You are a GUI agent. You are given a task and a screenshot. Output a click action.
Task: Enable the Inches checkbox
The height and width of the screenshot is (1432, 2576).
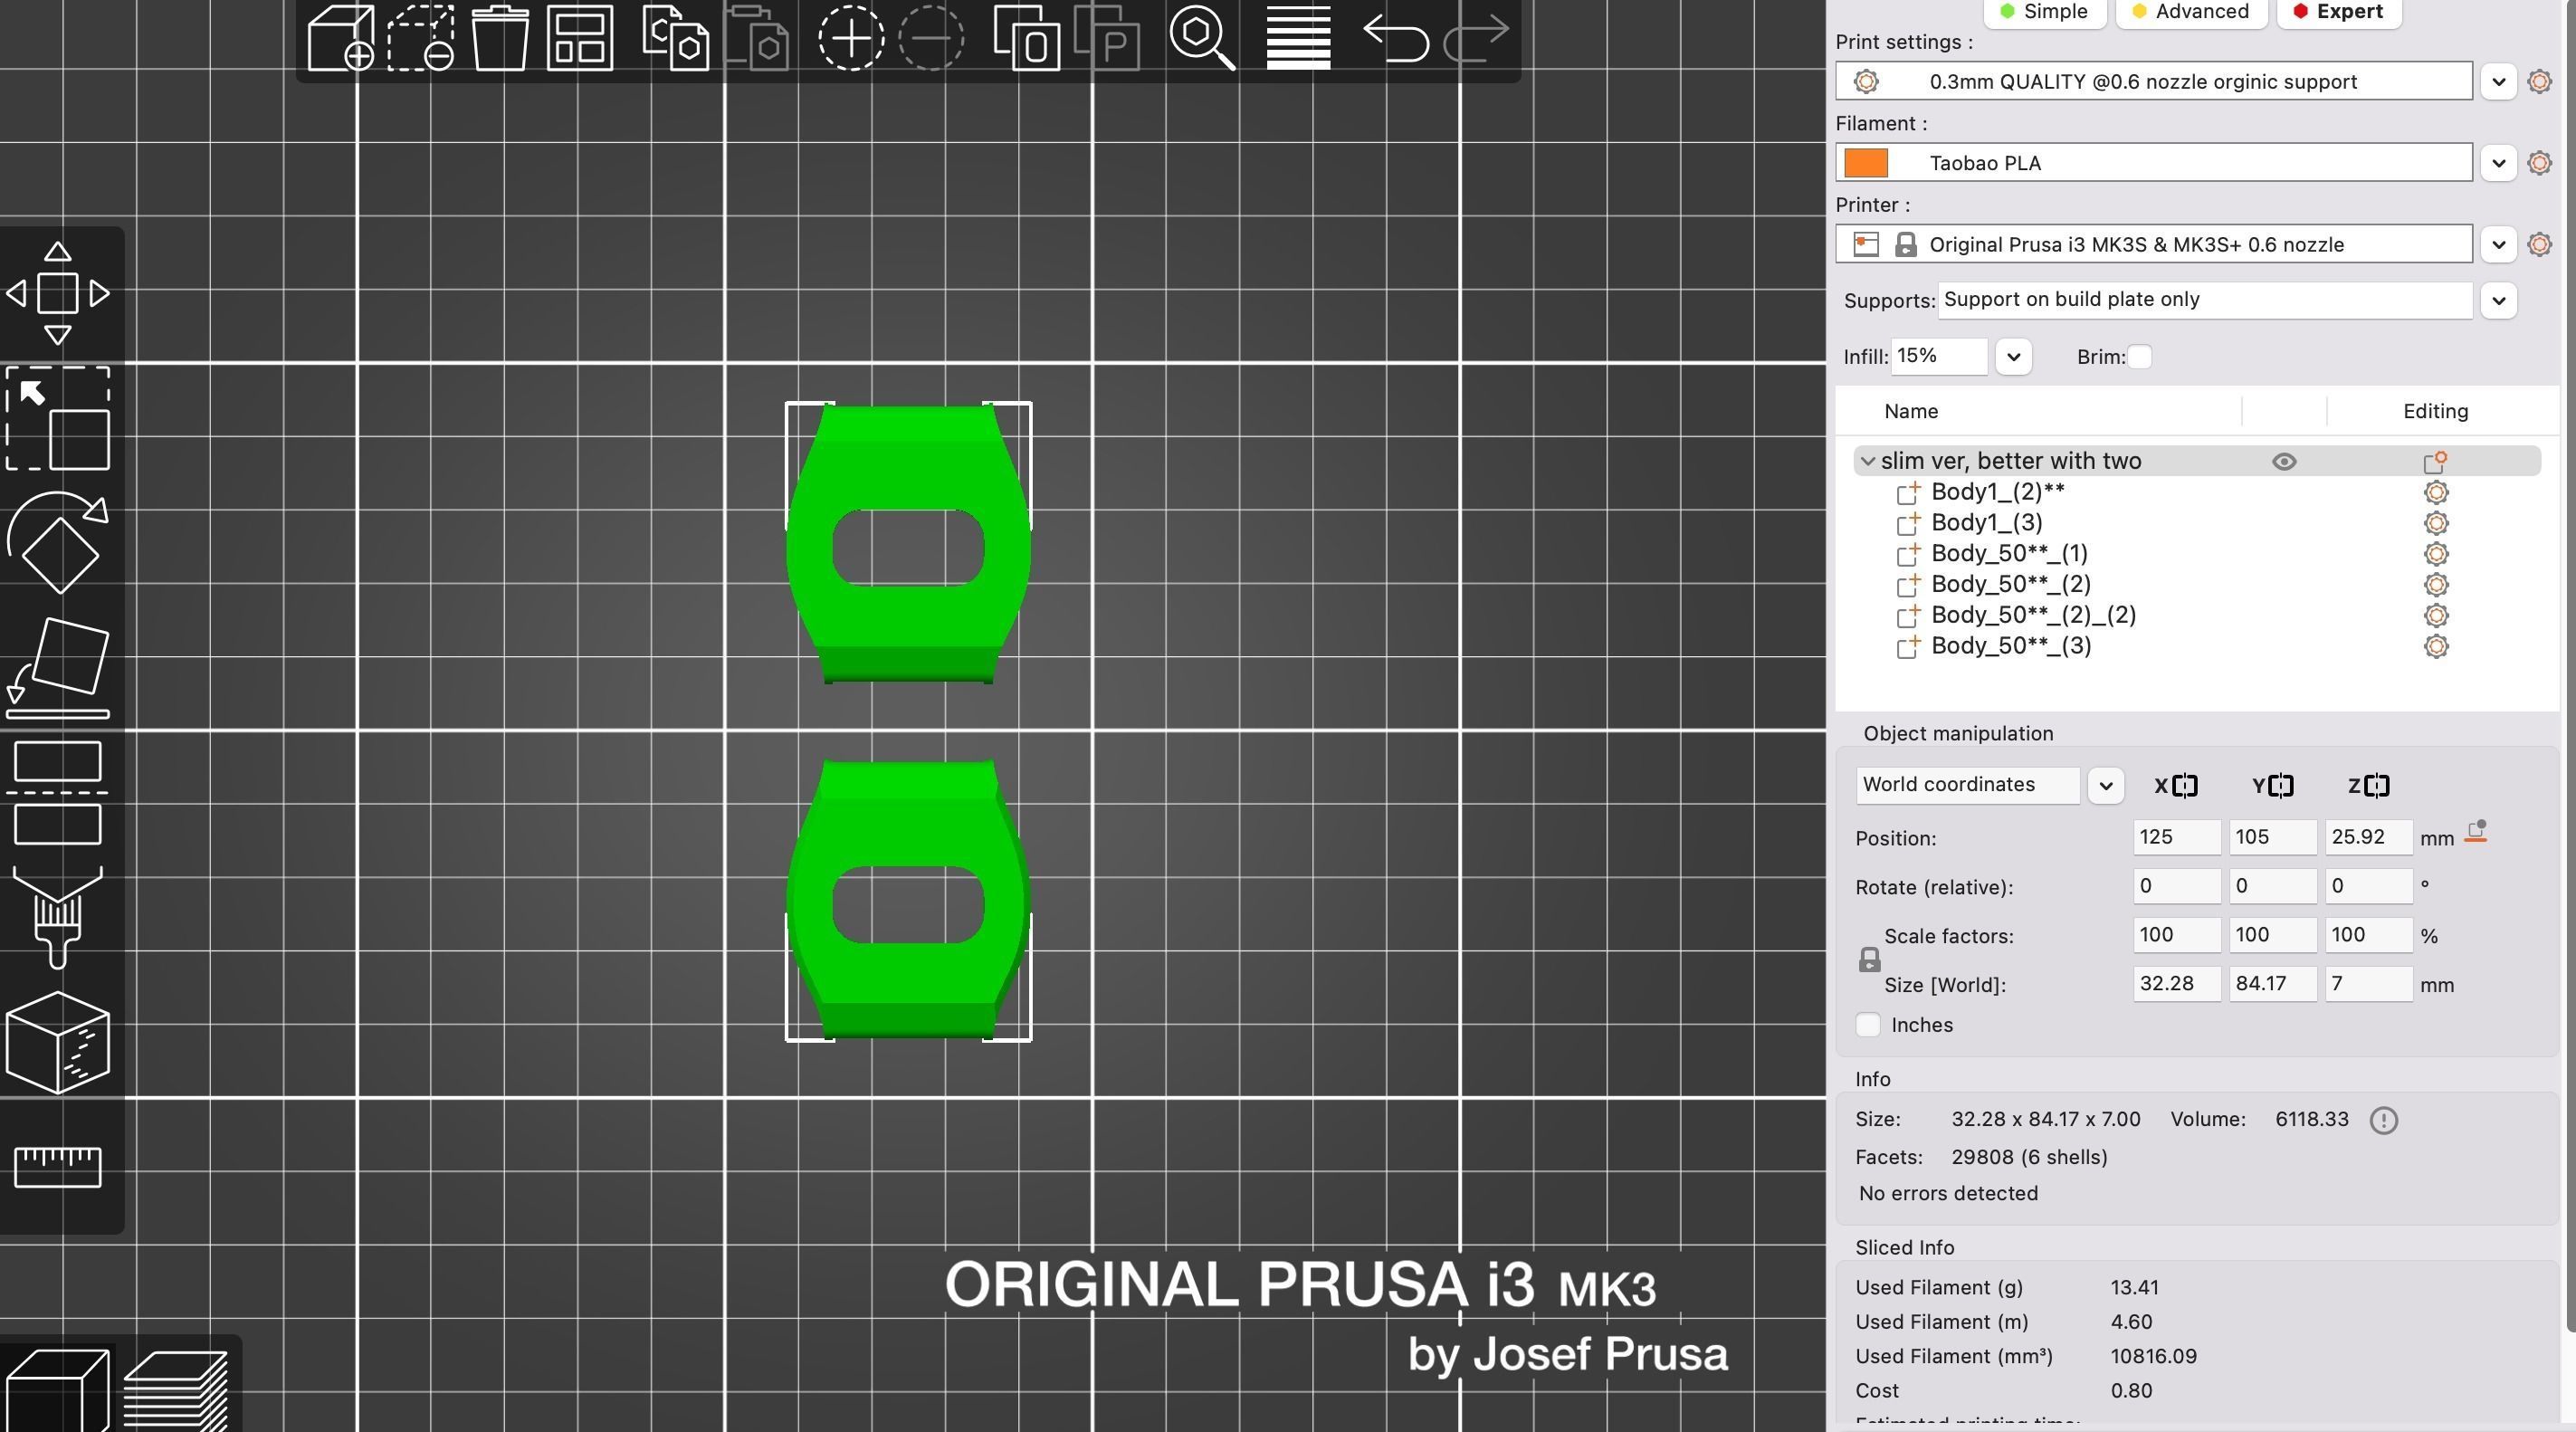coord(1867,1025)
